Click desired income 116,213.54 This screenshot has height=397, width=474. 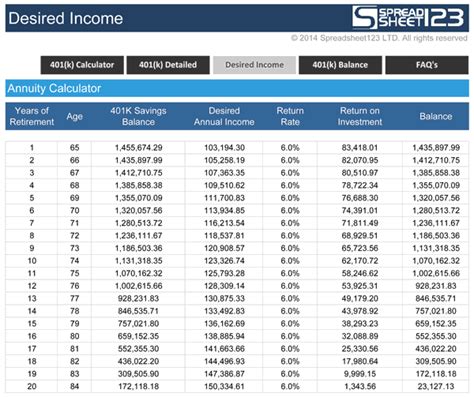coord(224,223)
